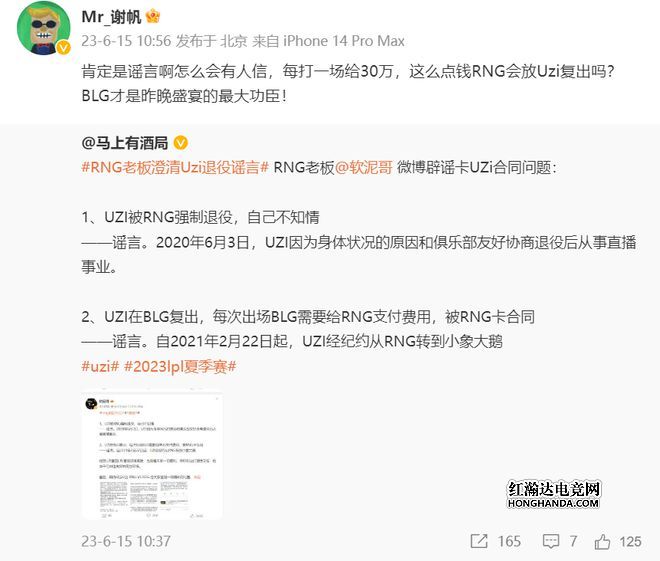Click the repost share icon
This screenshot has height=561, width=660.
[x=479, y=541]
